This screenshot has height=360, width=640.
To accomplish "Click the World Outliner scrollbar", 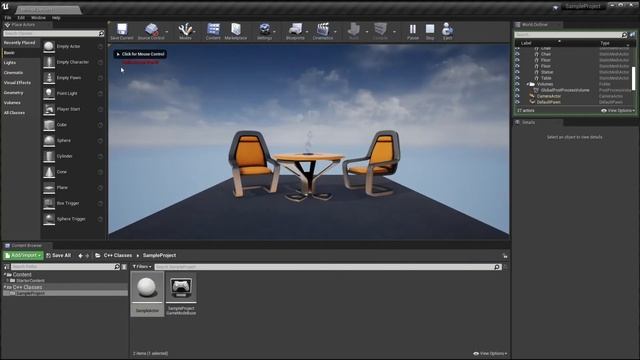I will pos(633,78).
